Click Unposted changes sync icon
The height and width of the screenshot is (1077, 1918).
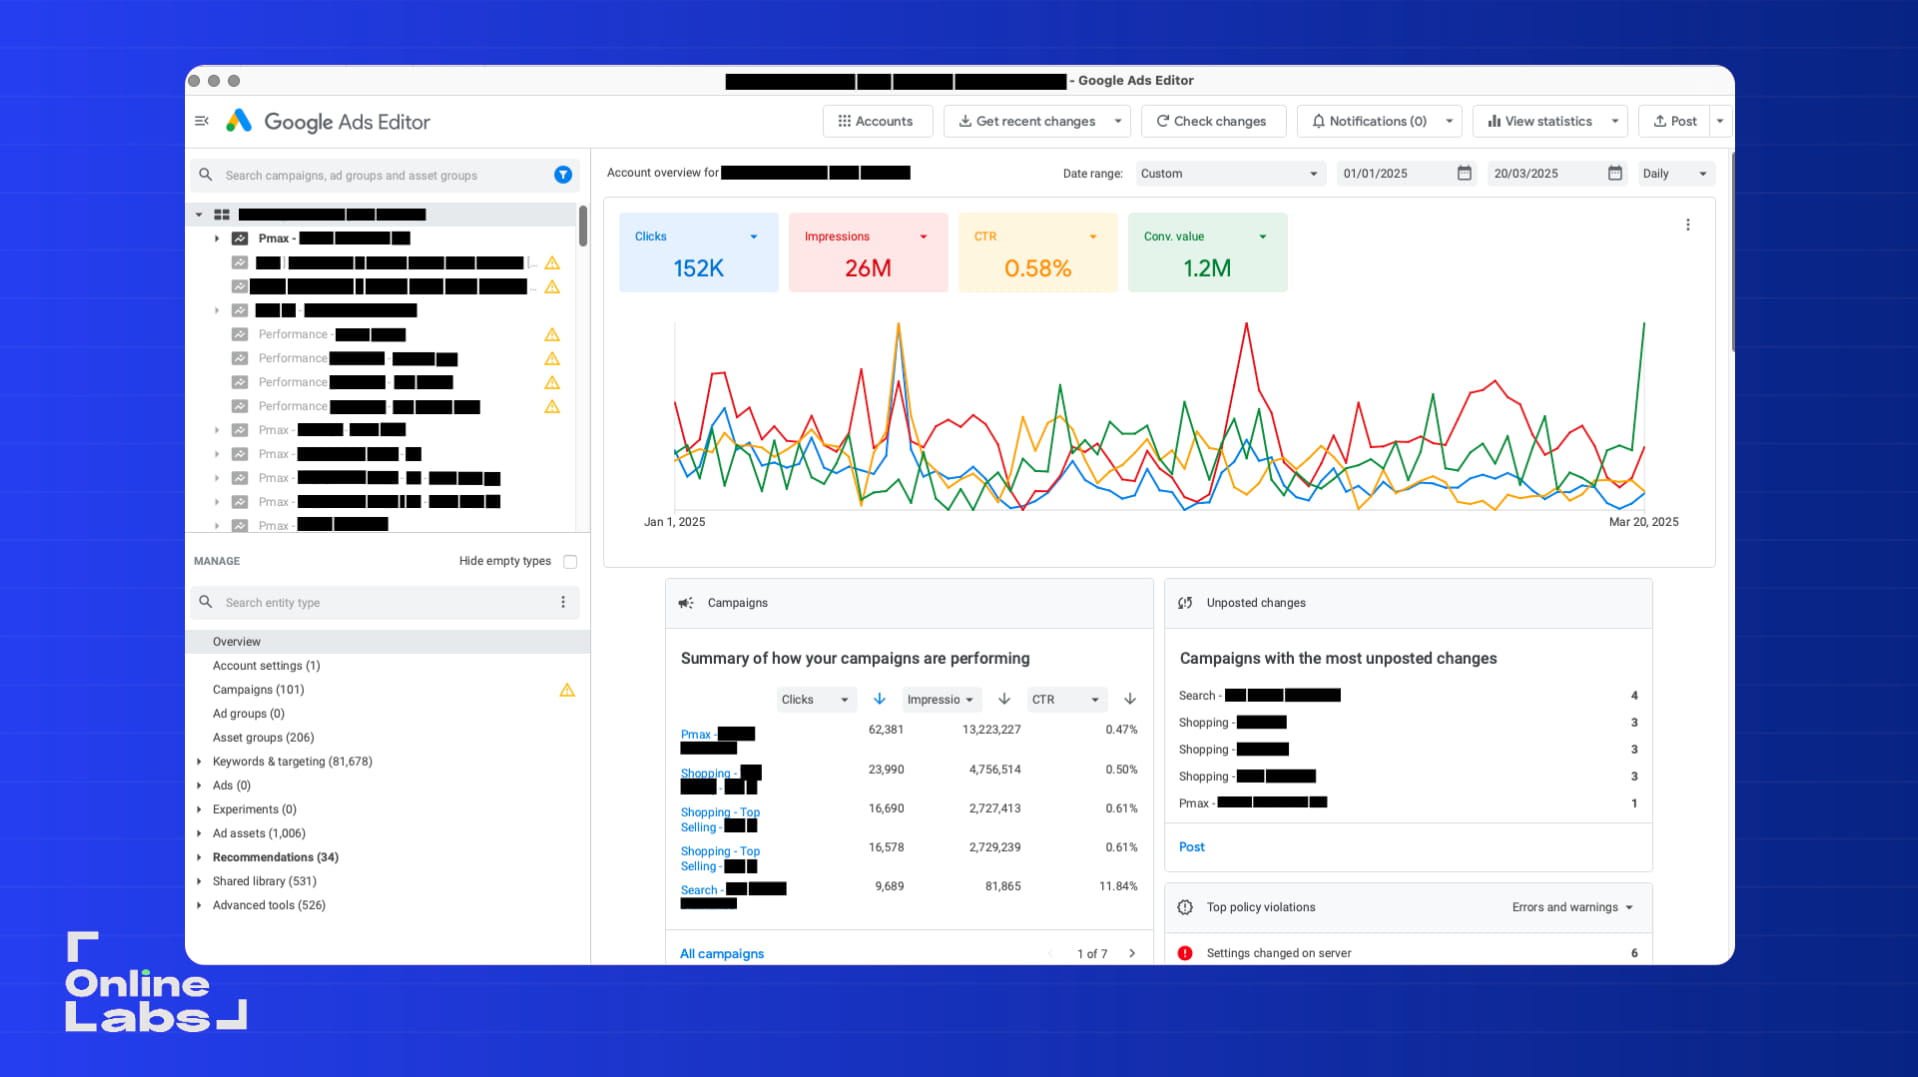pos(1185,603)
